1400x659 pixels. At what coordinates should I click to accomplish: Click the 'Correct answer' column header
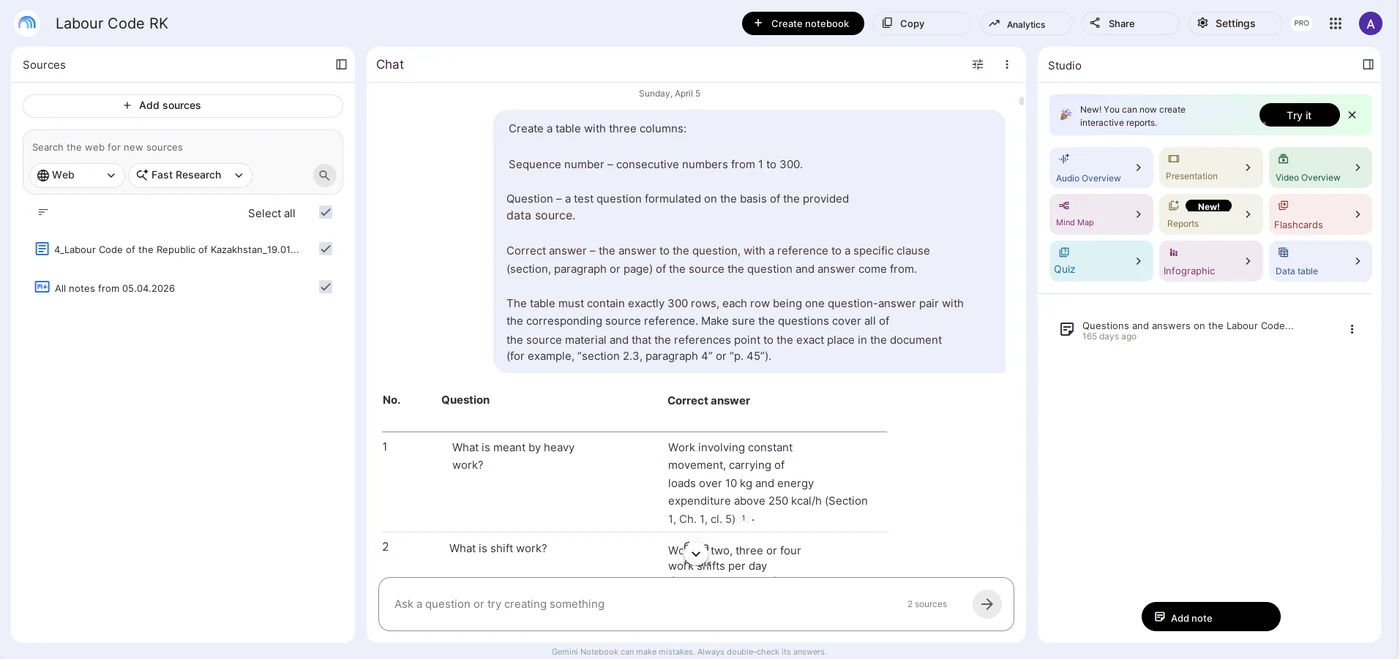click(x=709, y=400)
